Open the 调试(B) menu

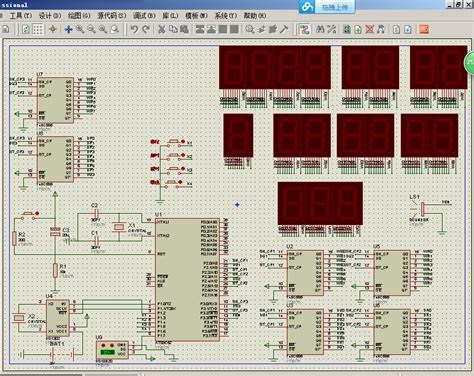click(x=144, y=15)
